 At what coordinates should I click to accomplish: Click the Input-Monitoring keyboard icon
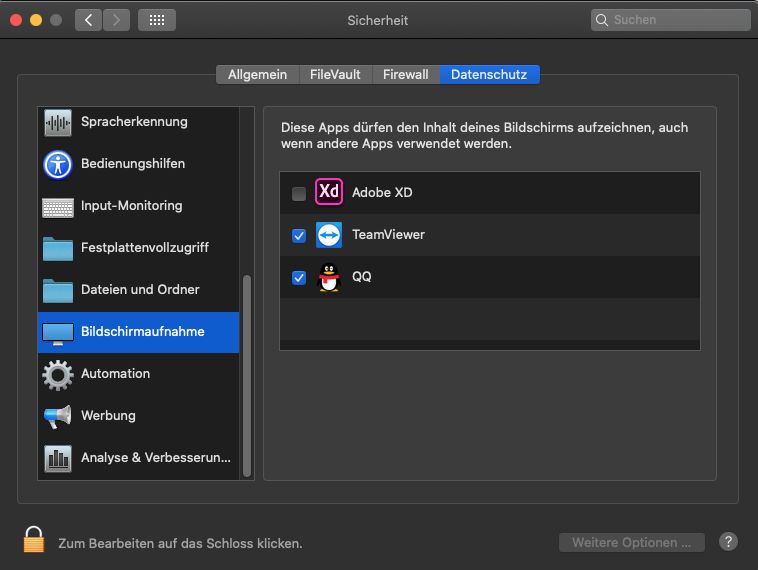(x=58, y=207)
